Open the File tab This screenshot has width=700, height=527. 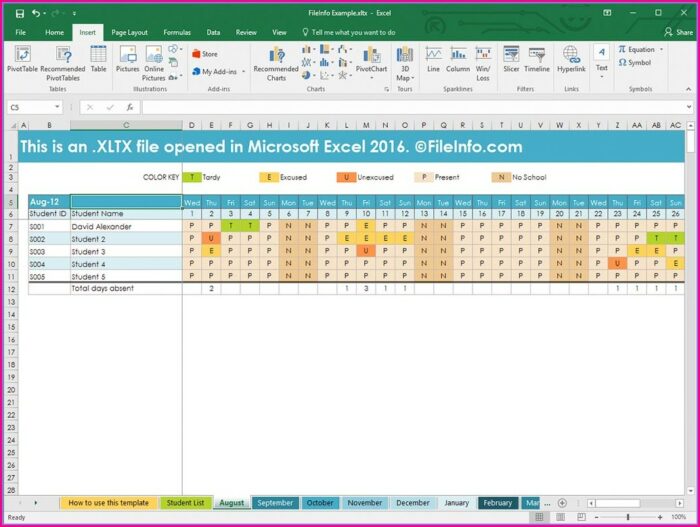21,32
